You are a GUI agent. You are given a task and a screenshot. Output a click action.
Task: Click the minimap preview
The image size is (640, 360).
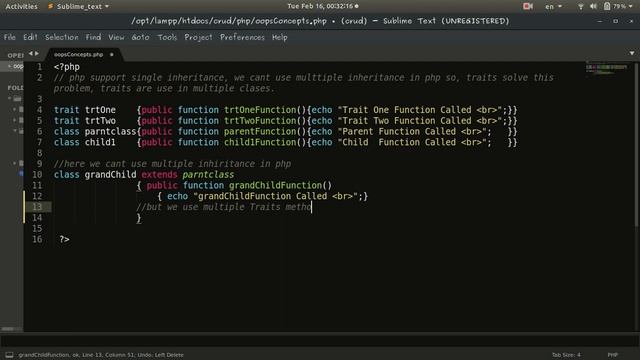607,68
